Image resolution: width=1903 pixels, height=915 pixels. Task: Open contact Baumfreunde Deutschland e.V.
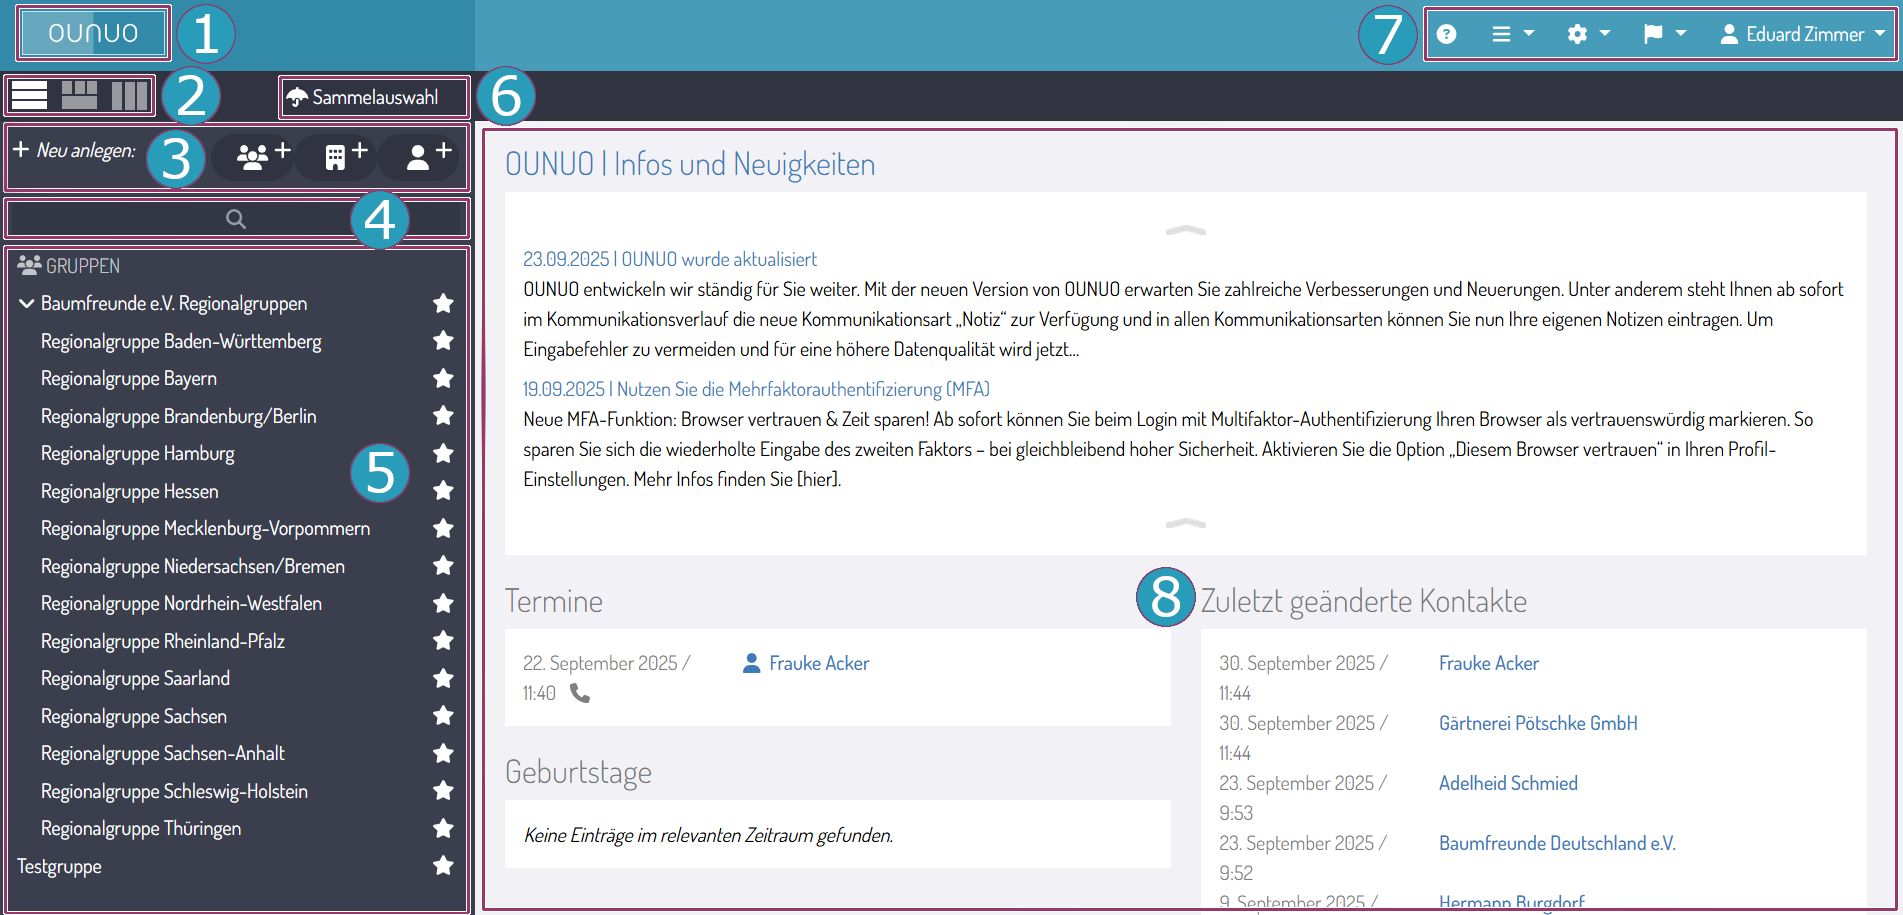tap(1557, 843)
